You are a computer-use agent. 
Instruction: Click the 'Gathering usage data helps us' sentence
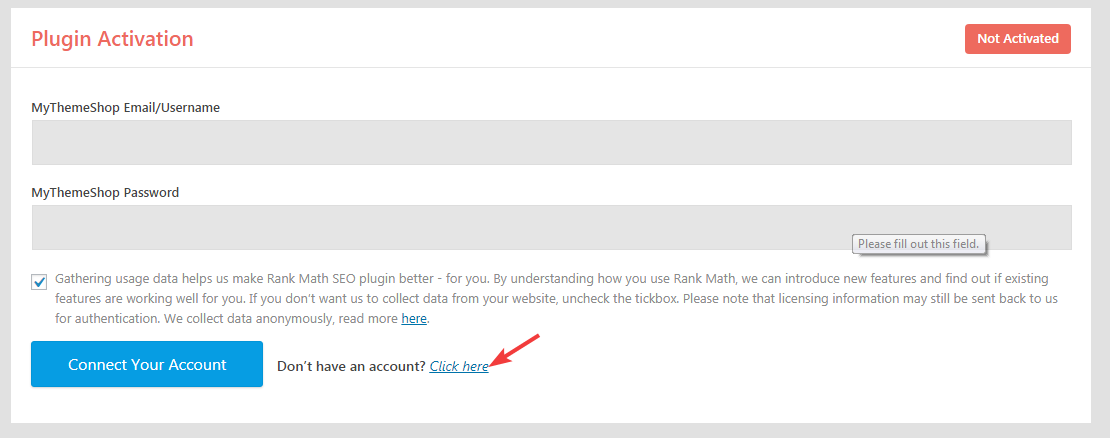pos(150,279)
